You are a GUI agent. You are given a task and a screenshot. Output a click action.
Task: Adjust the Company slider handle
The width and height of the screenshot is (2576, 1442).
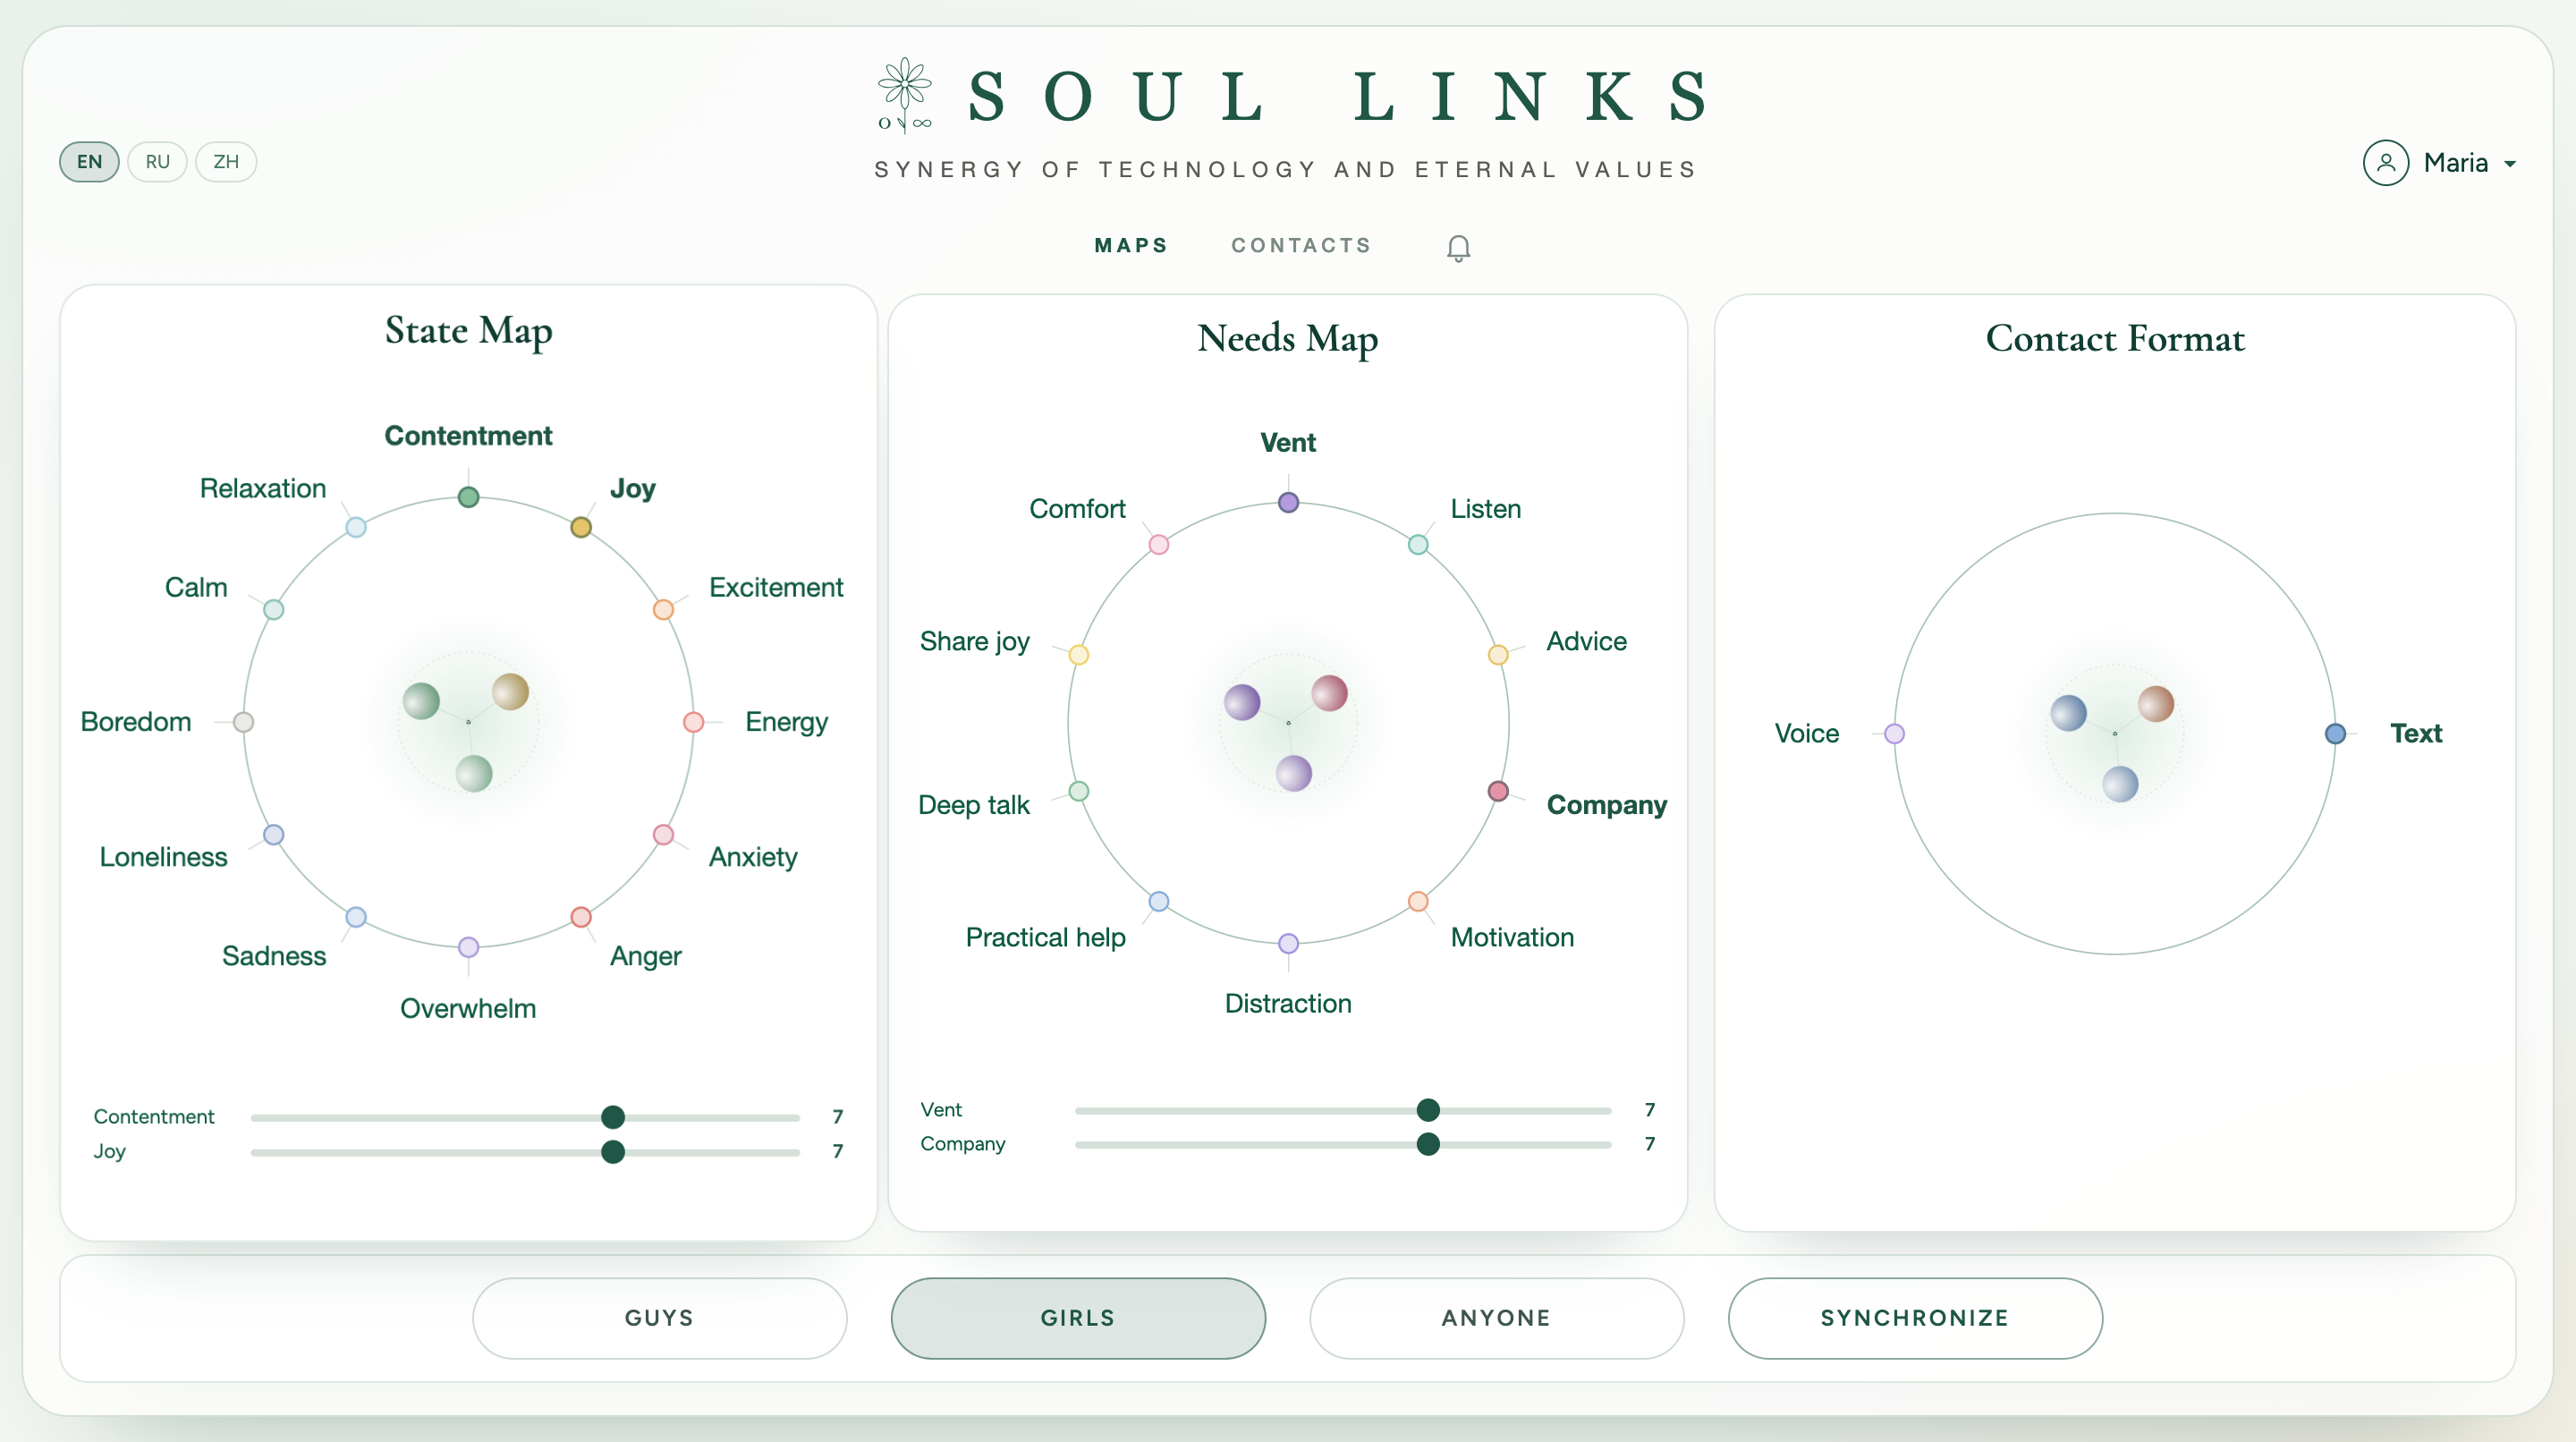point(1428,1144)
